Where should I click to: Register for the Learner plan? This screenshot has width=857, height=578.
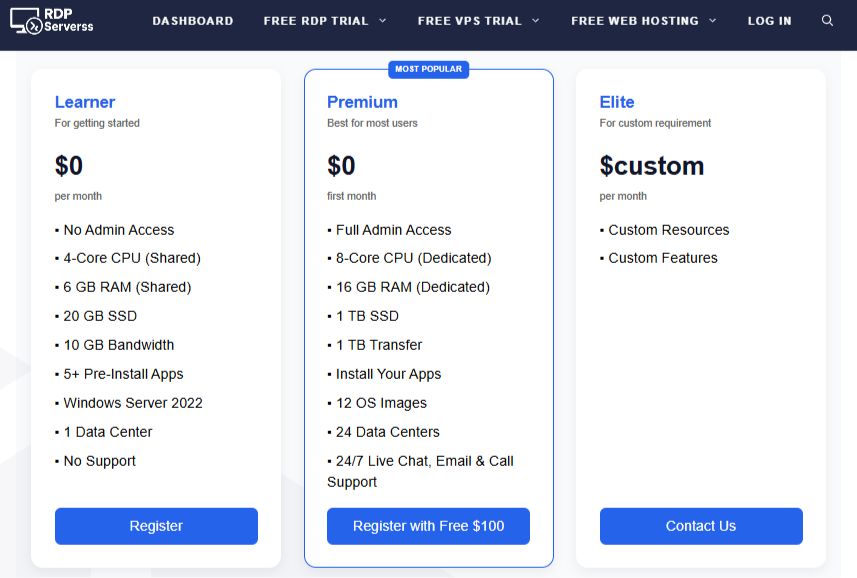[x=156, y=526]
